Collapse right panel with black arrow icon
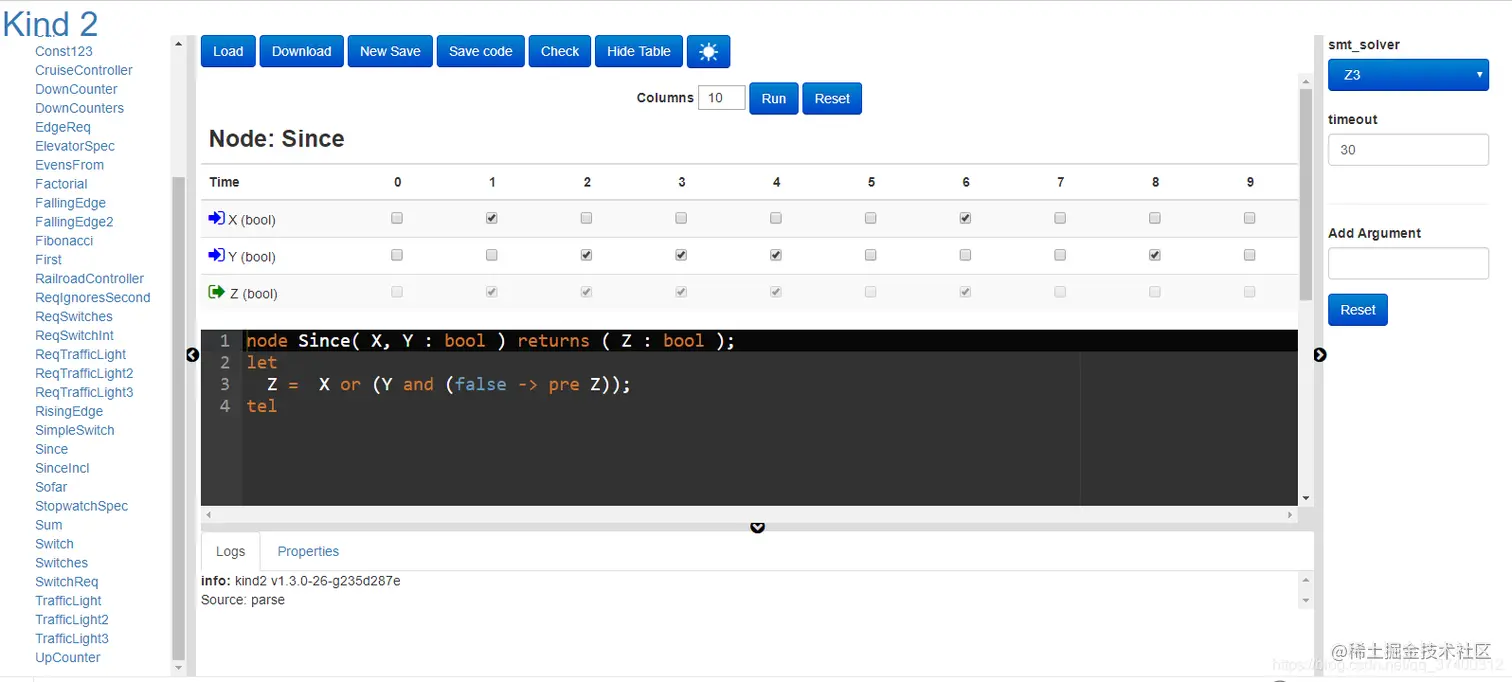The height and width of the screenshot is (682, 1512). 1319,355
